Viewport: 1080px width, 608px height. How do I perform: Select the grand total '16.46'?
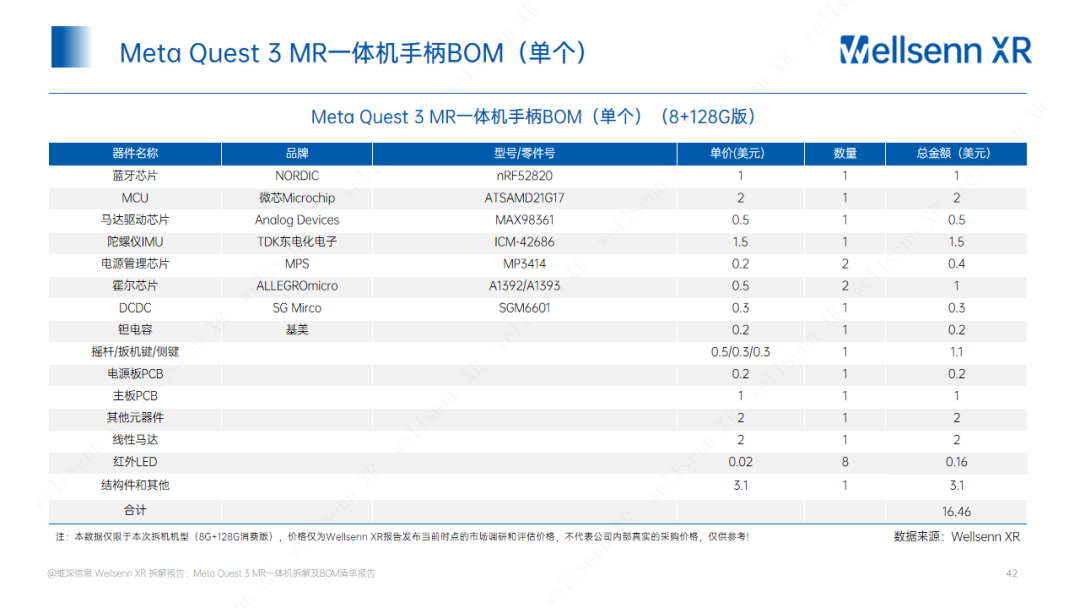click(x=956, y=512)
